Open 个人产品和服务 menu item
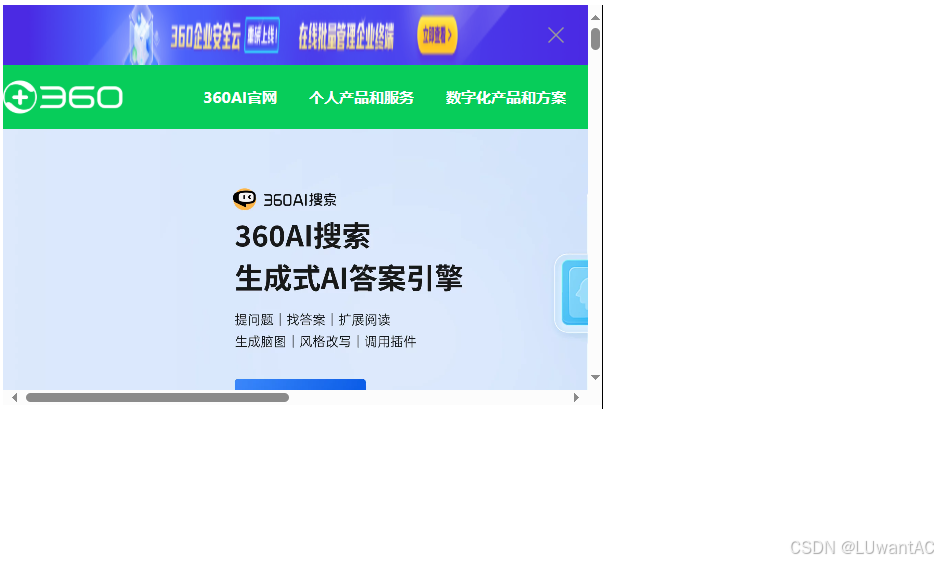938x563 pixels. click(361, 98)
